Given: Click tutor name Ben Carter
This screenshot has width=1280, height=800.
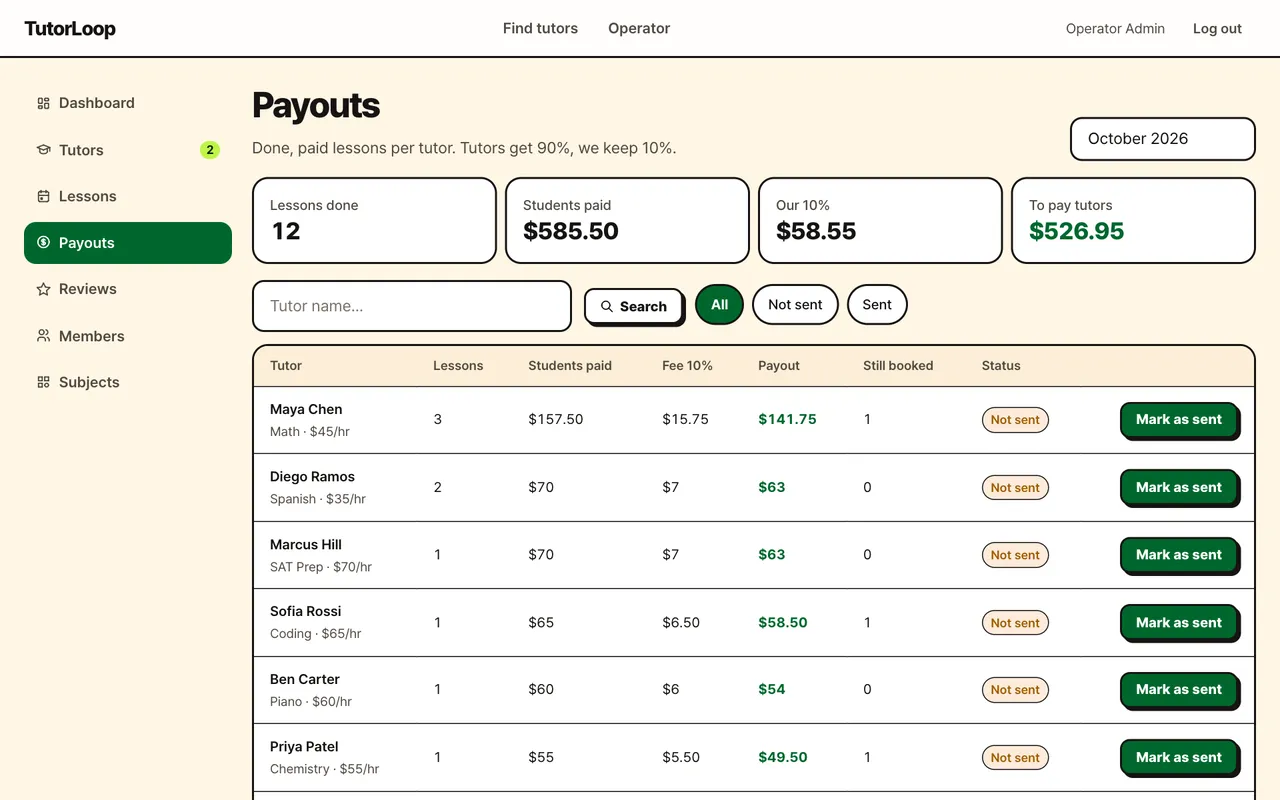Looking at the screenshot, I should (305, 679).
